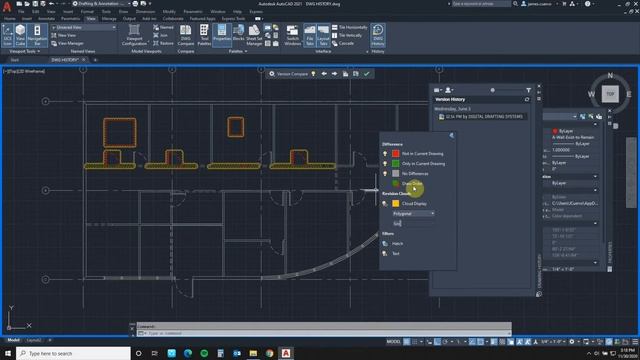Open the Drafting & Annotation workspace dropdown
This screenshot has height=360, width=640.
click(x=101, y=4)
